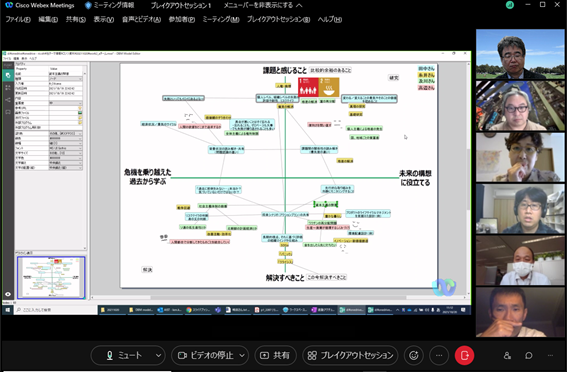Image resolution: width=567 pixels, height=372 pixels.
Task: Click the Windows Start button in shared taskbar
Action: pyautogui.click(x=7, y=310)
